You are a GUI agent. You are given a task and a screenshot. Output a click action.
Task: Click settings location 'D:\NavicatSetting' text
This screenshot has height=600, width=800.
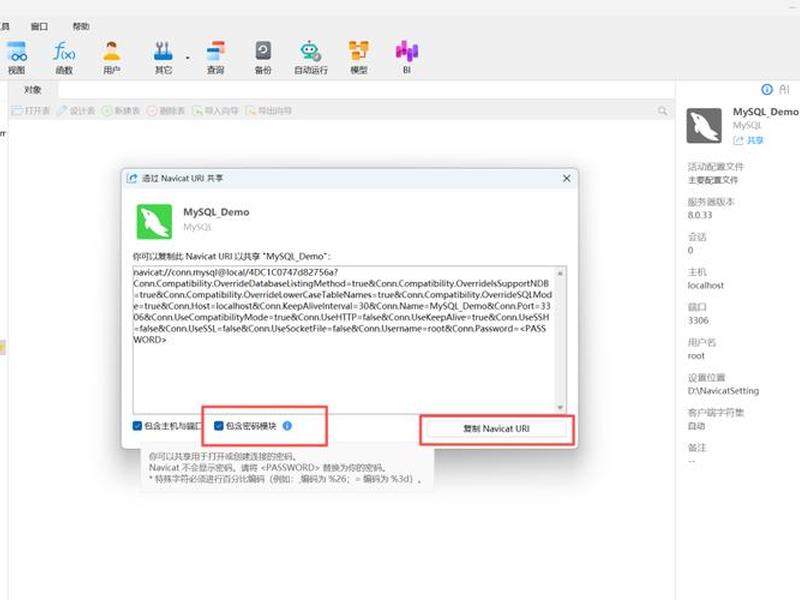click(723, 391)
